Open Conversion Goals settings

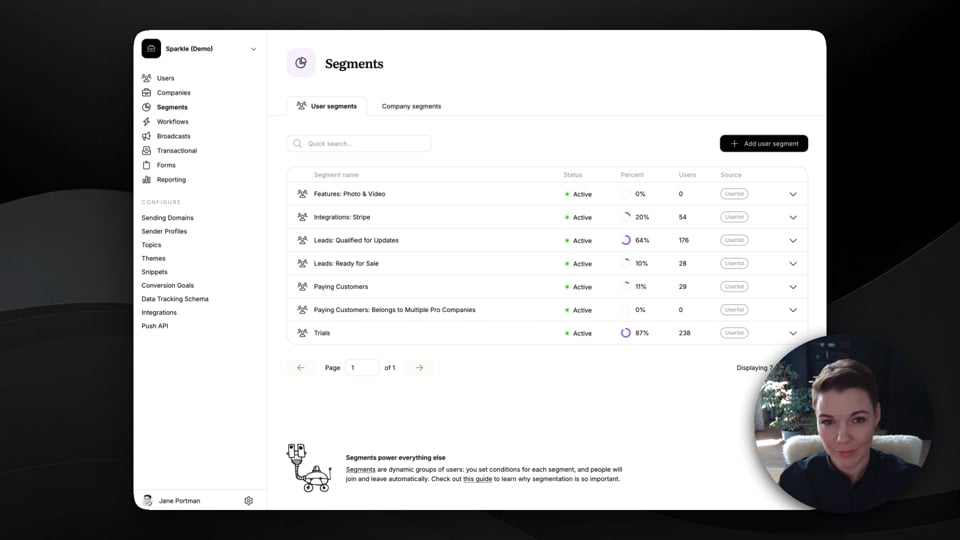tap(168, 285)
